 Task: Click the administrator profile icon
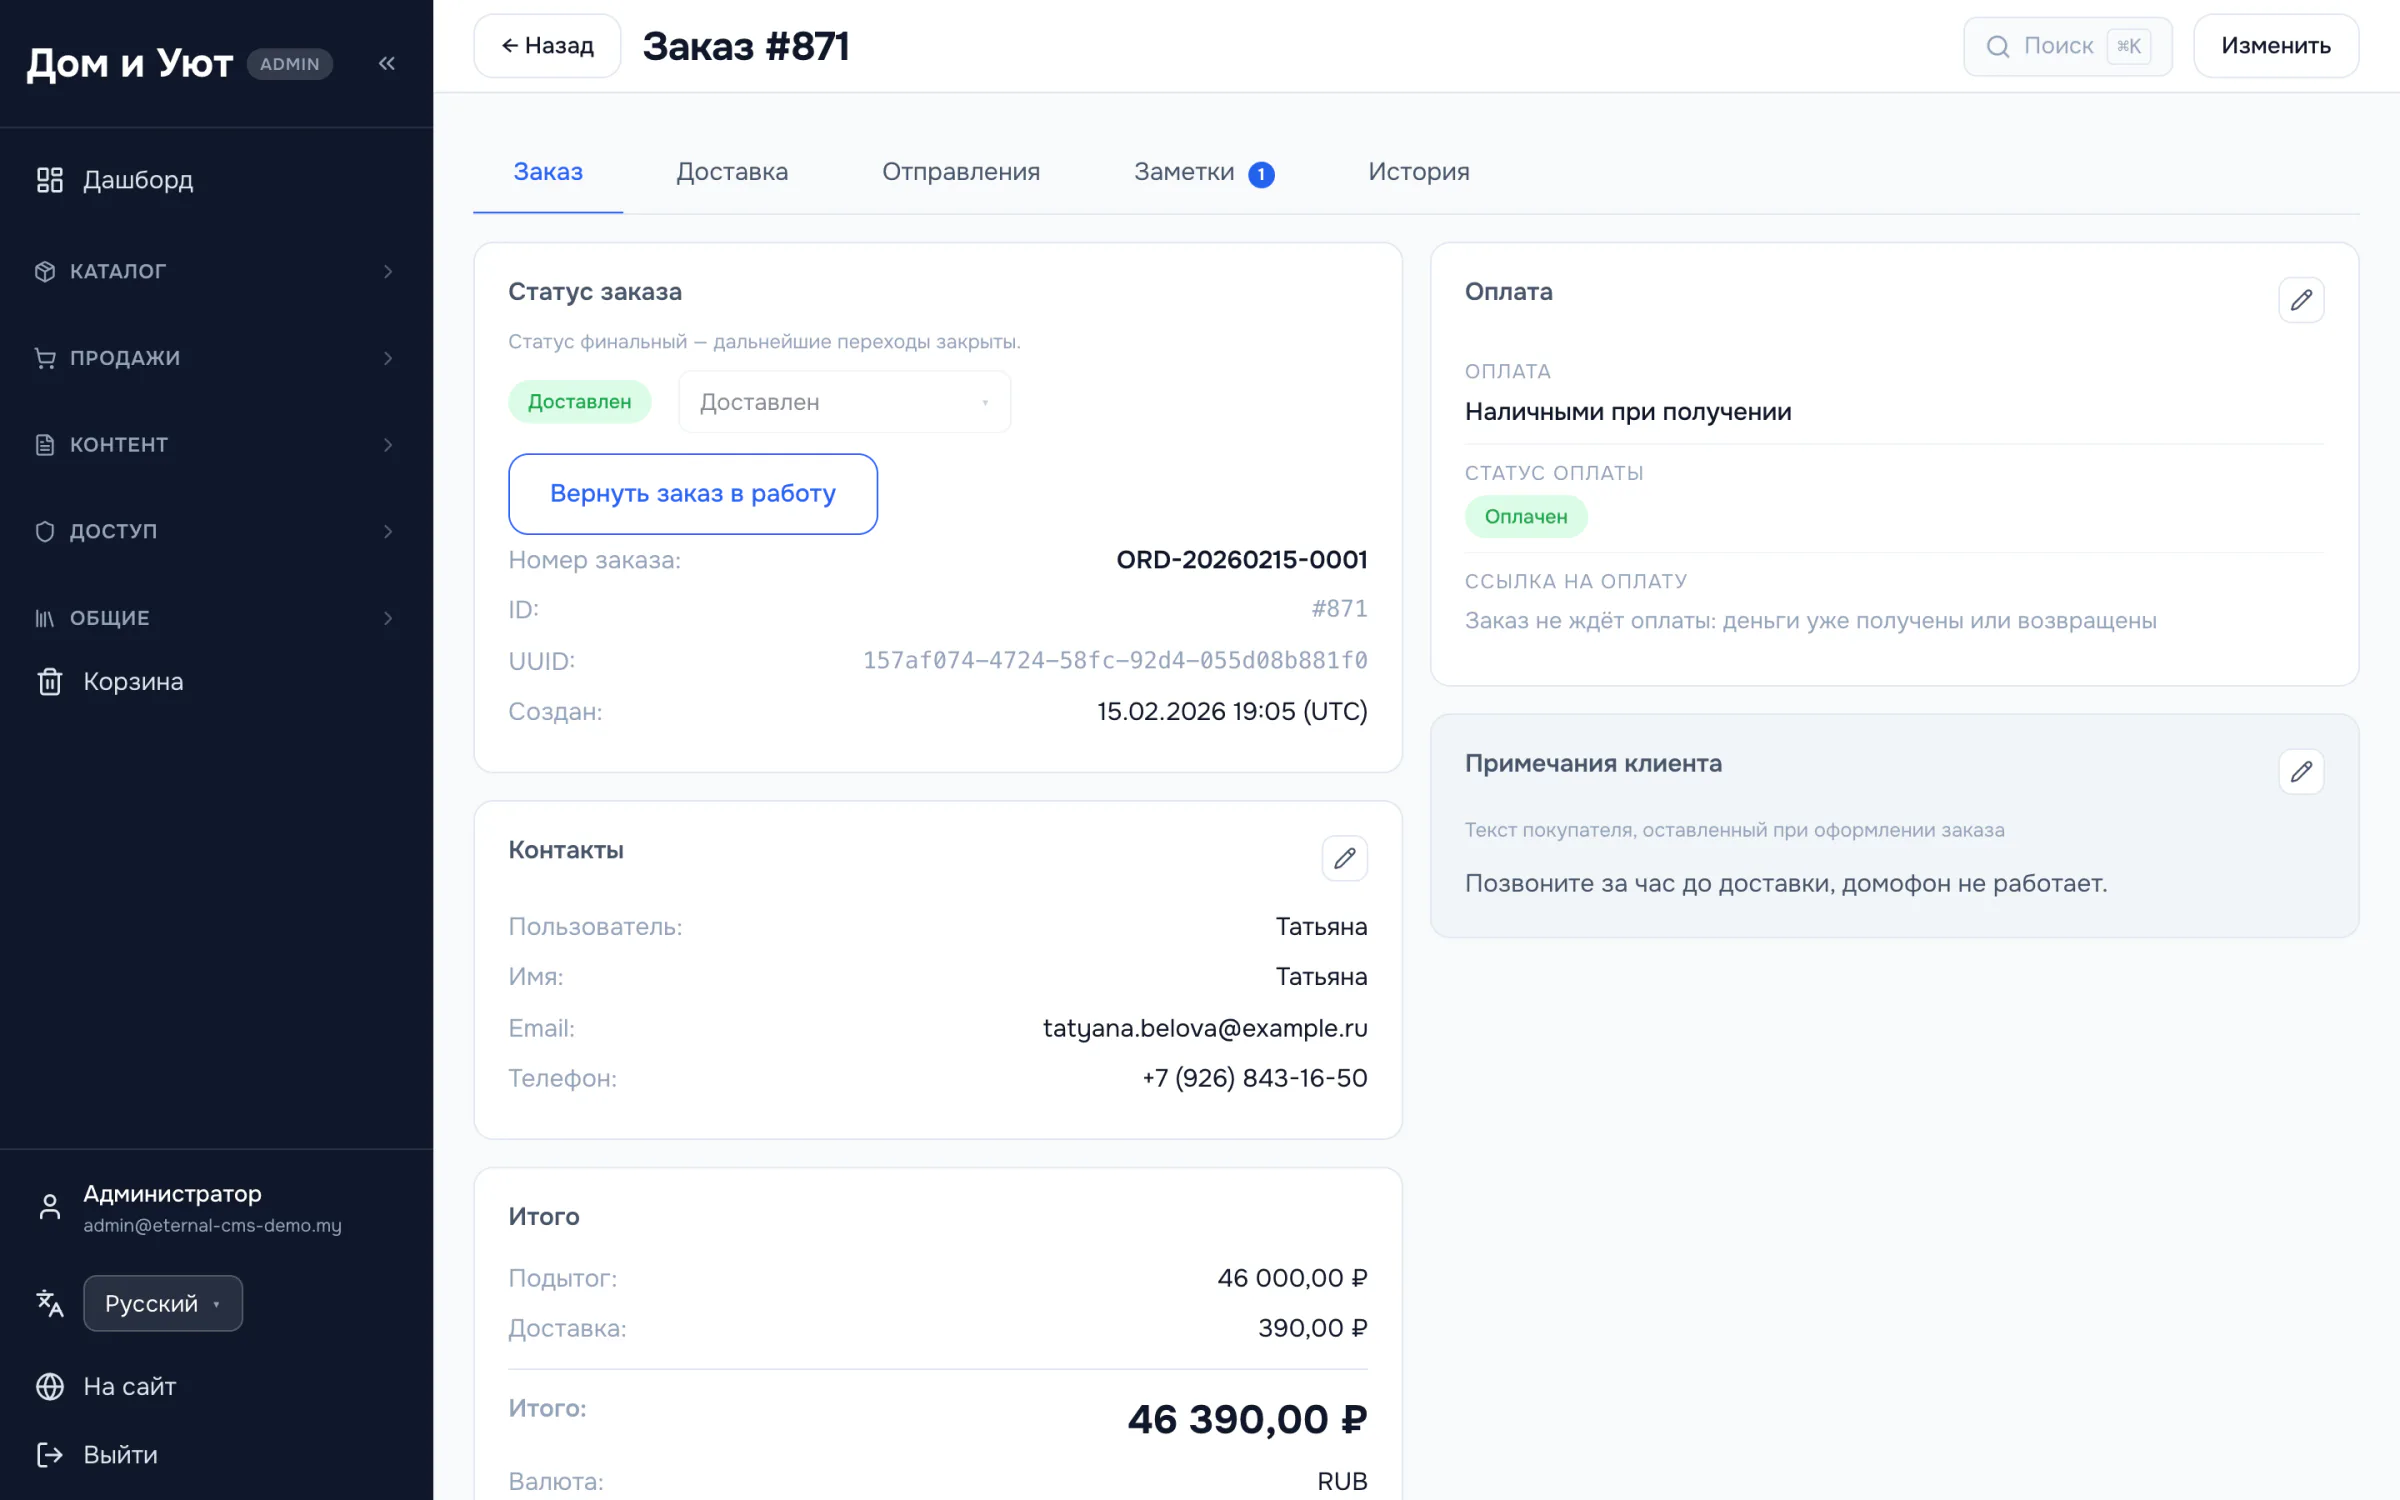[49, 1207]
